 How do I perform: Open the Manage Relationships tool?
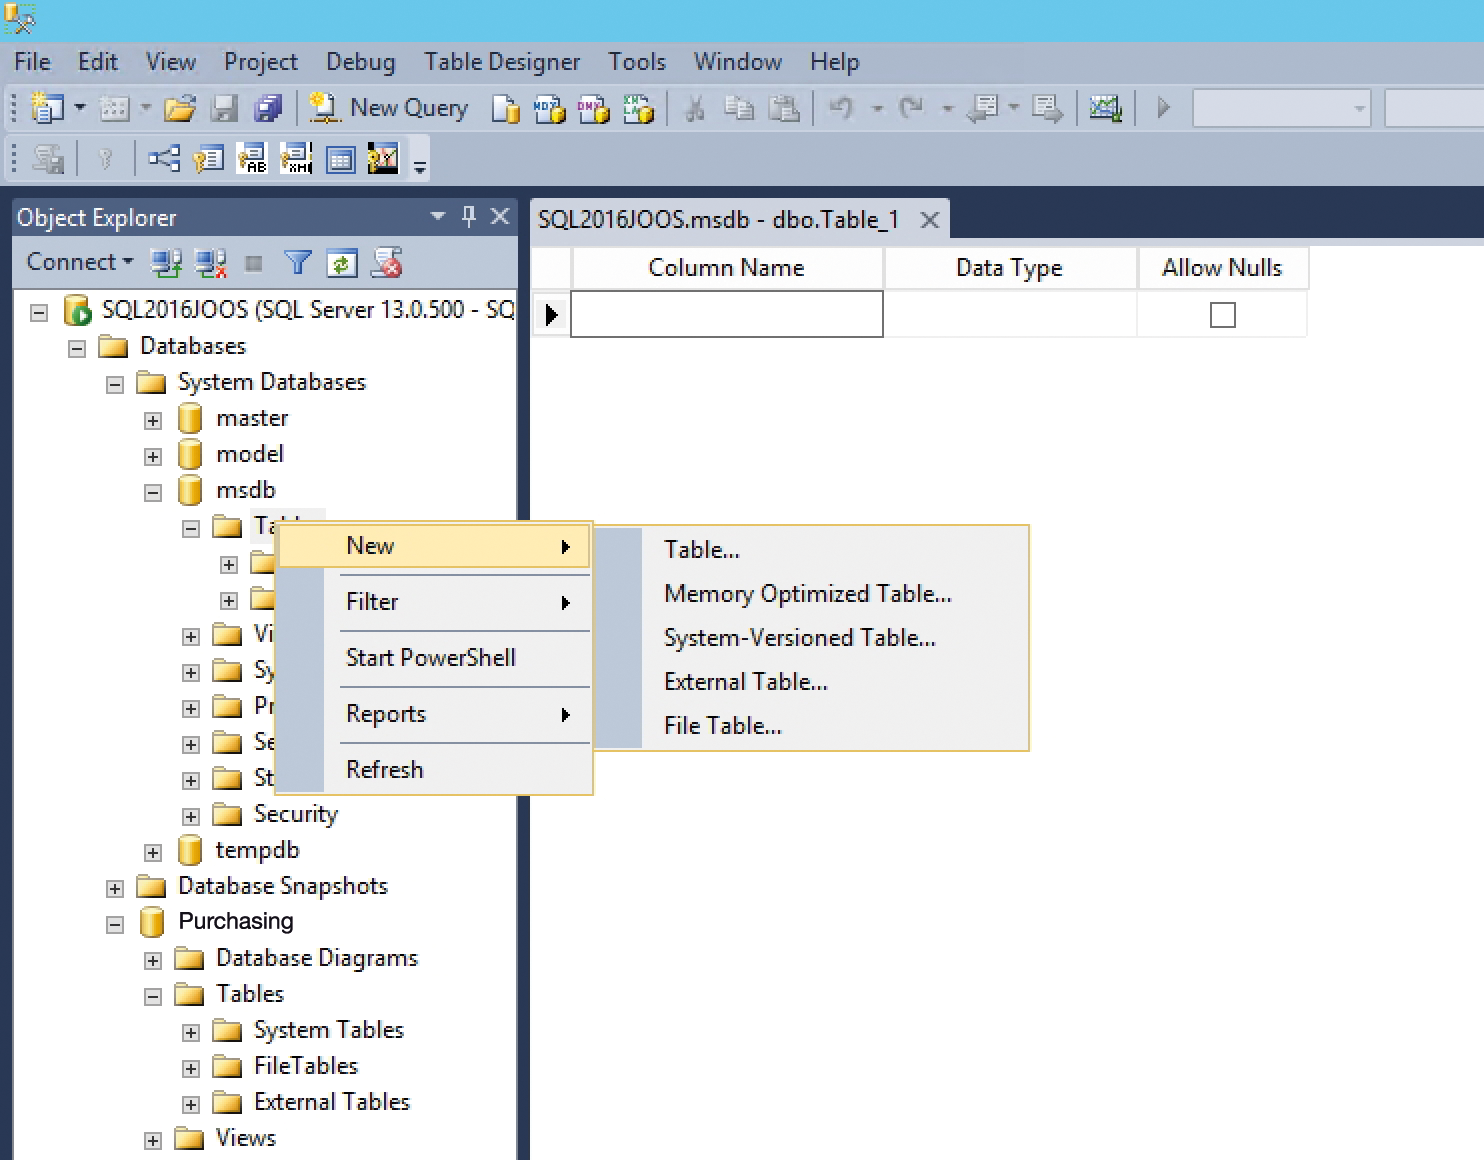tap(163, 158)
